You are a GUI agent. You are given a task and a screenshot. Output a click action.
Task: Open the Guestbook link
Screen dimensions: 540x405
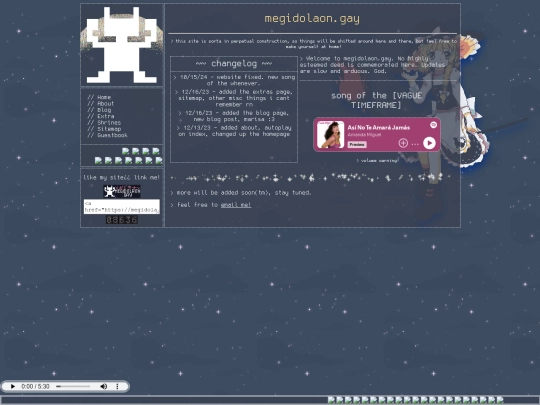[112, 135]
